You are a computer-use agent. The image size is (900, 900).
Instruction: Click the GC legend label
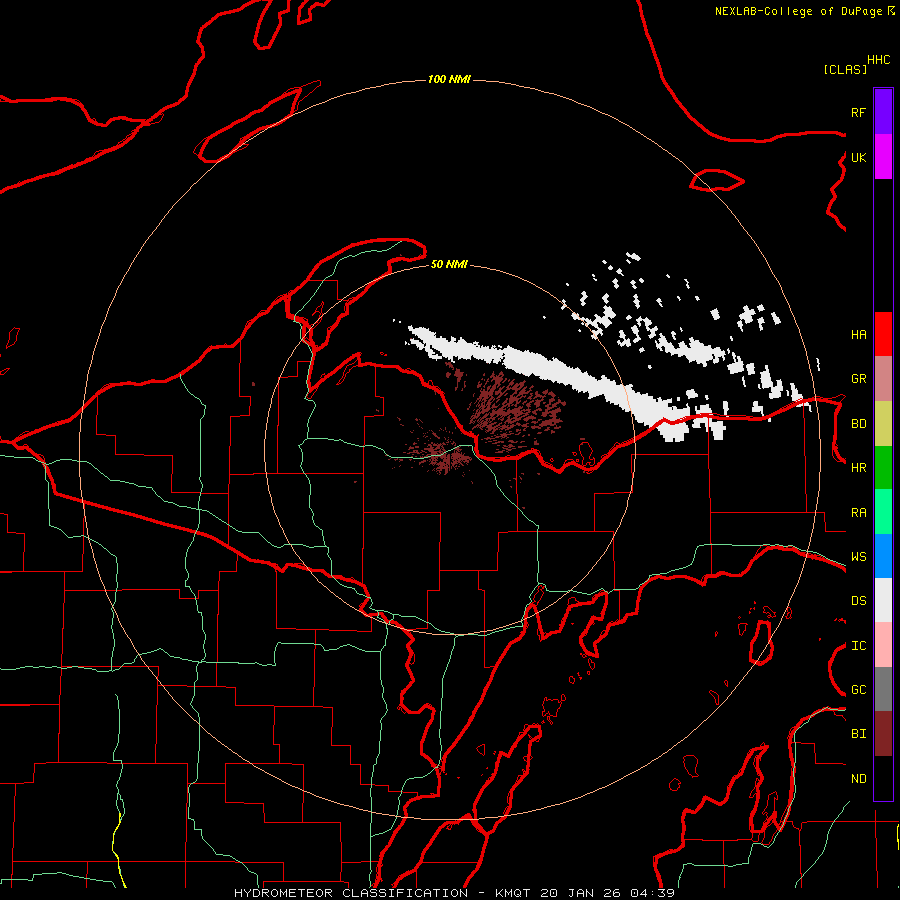click(x=858, y=690)
